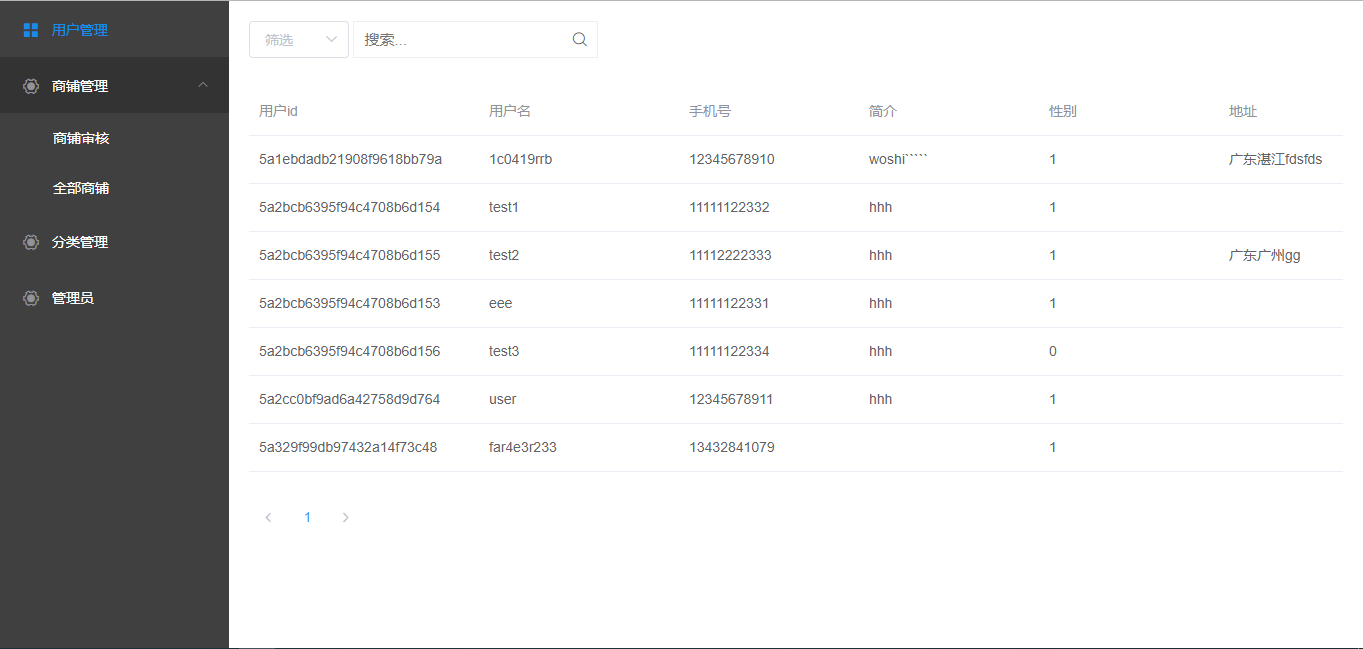Click the 性别 column header

click(x=1063, y=111)
